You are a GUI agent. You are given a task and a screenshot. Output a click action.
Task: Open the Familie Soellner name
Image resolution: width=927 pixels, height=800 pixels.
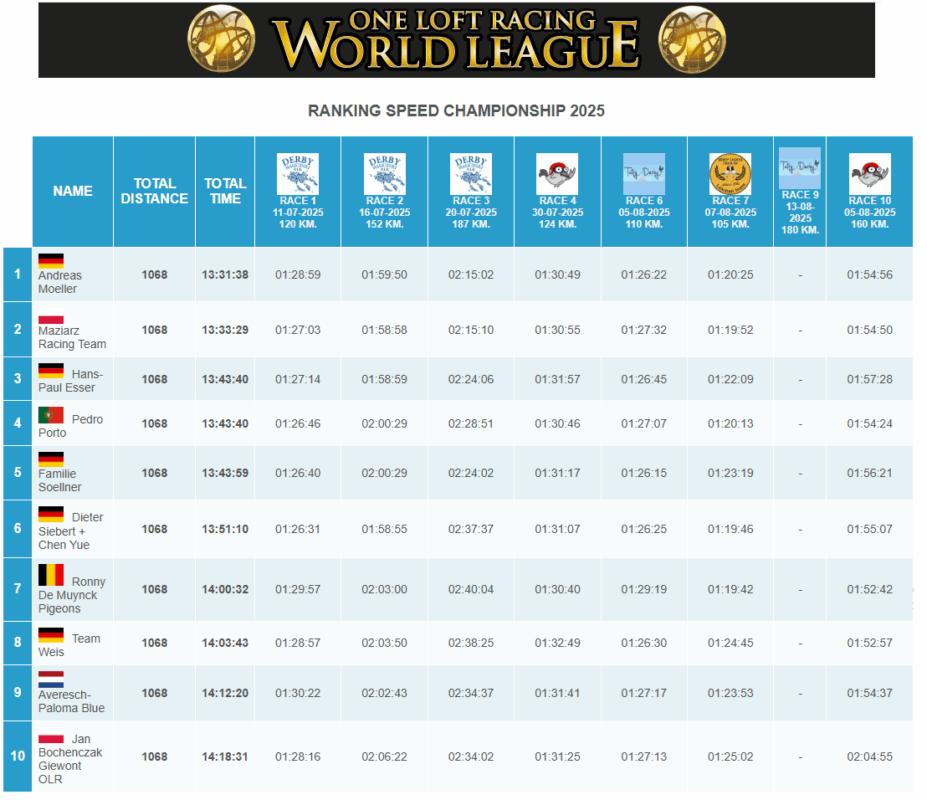[x=60, y=480]
